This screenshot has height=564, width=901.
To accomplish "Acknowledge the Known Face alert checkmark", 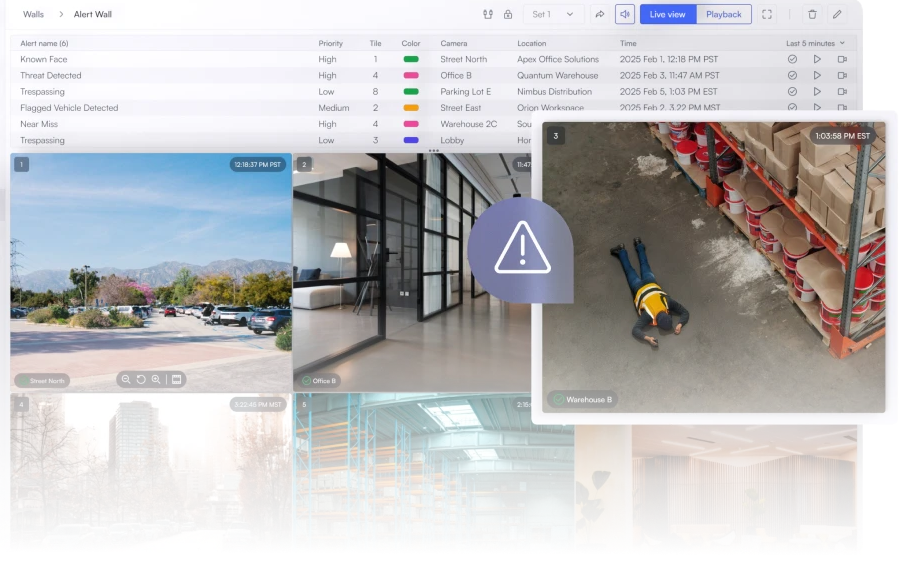I will coord(792,59).
